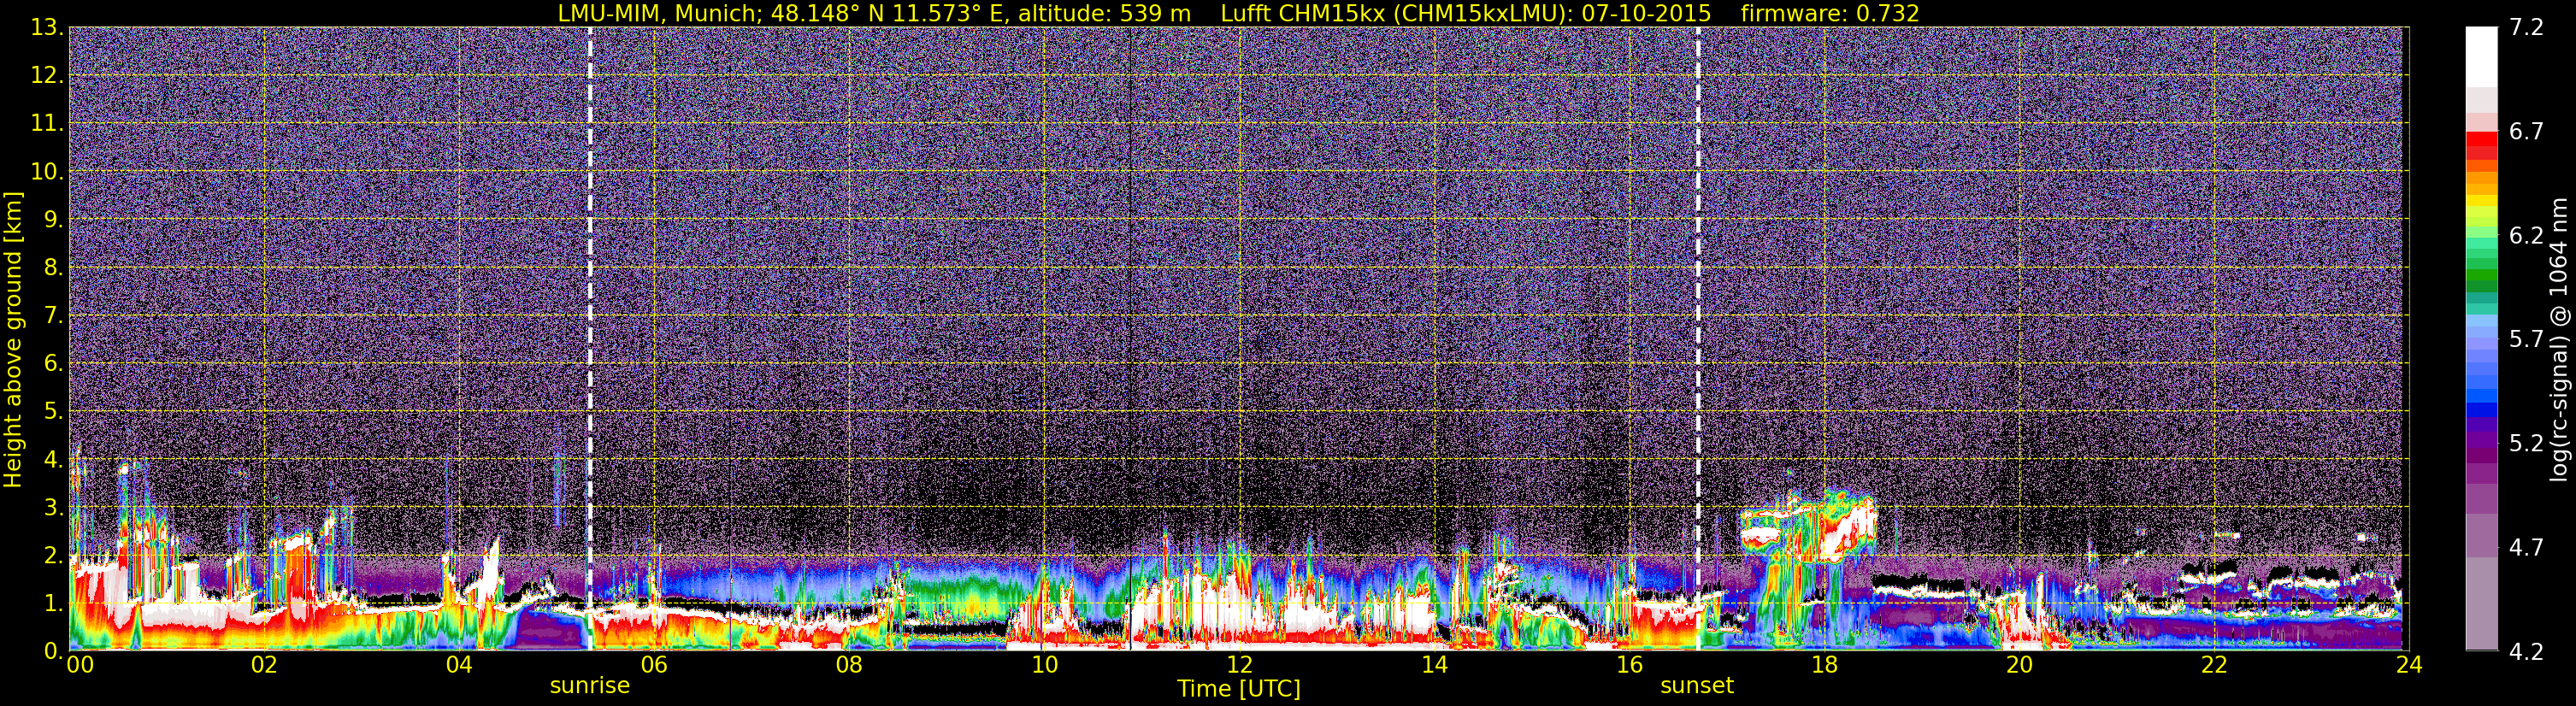Click the '06' time axis tick label
Screen dimensions: 2576x706
pos(654,665)
